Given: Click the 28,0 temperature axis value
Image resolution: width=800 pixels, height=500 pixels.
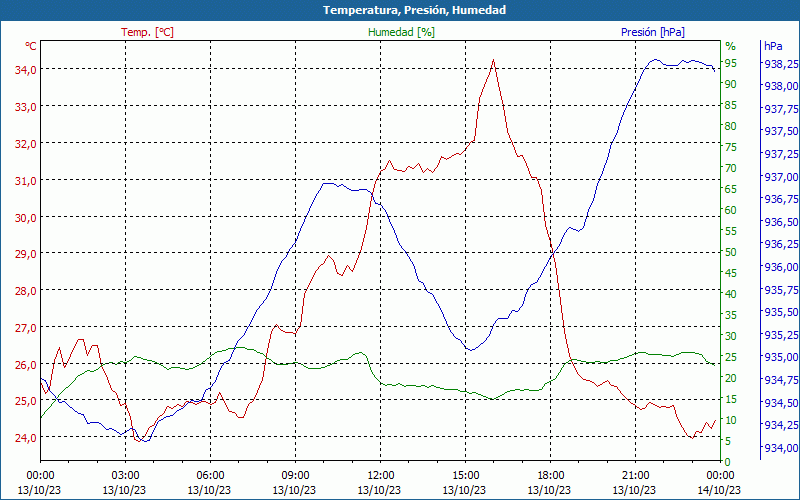Looking at the screenshot, I should pyautogui.click(x=26, y=291).
